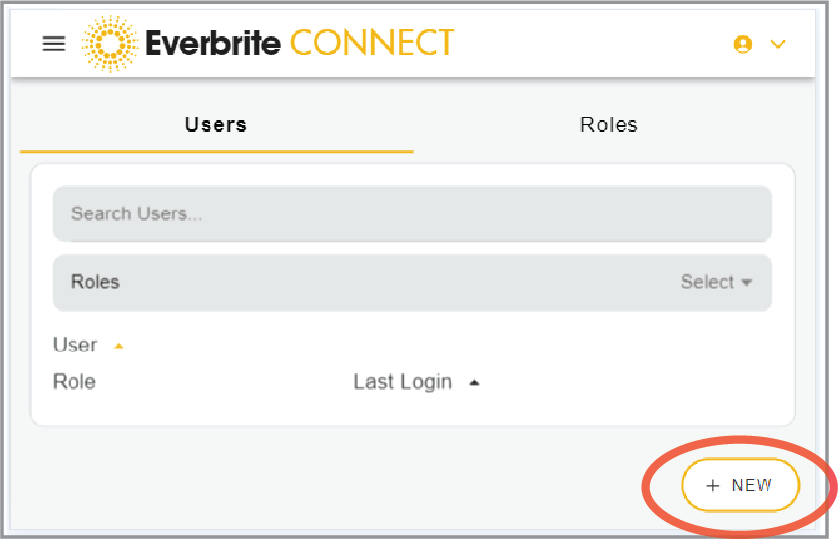The image size is (838, 542).
Task: Click the Roles label in the filter box
Action: coord(95,282)
